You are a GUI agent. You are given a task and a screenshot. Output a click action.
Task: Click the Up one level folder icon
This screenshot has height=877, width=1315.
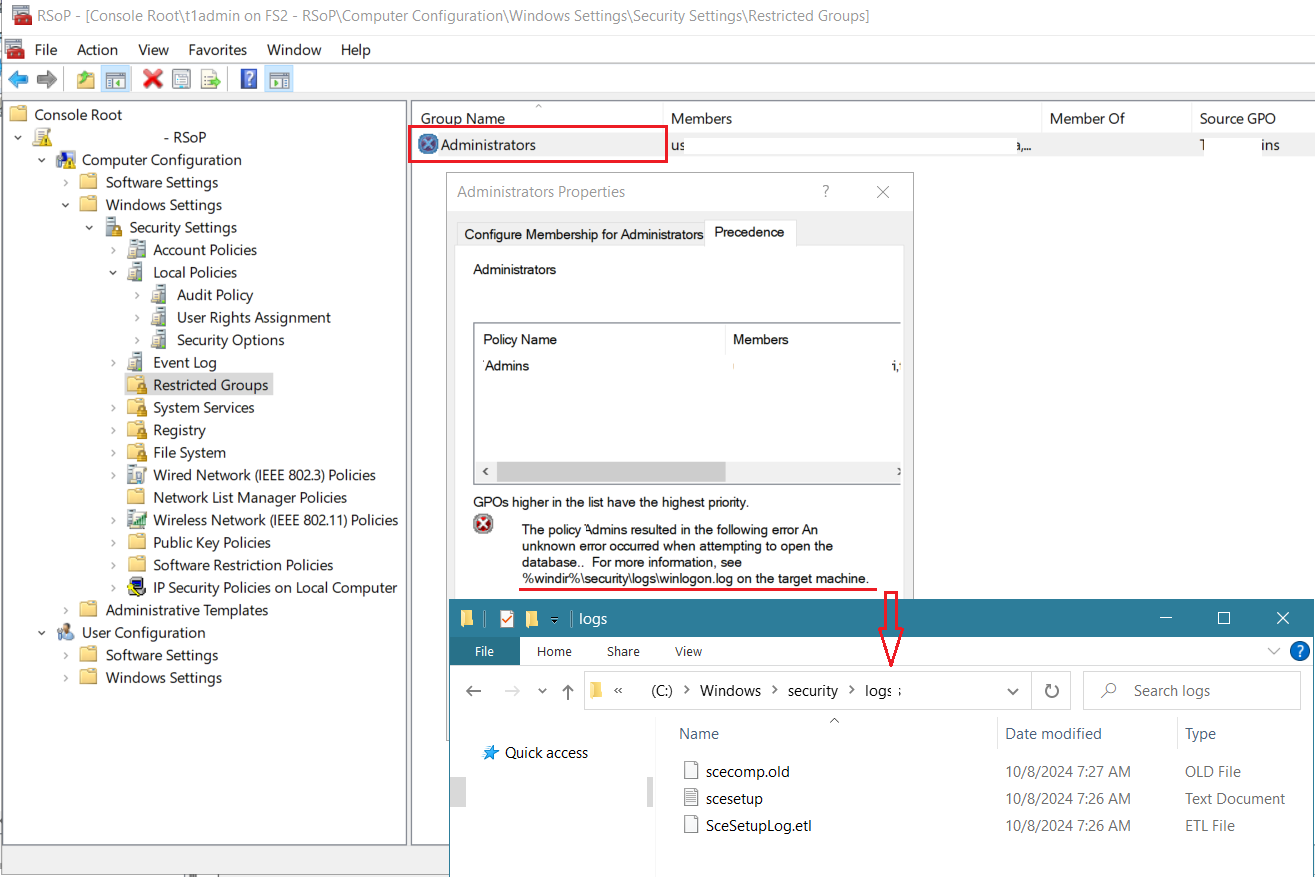86,79
